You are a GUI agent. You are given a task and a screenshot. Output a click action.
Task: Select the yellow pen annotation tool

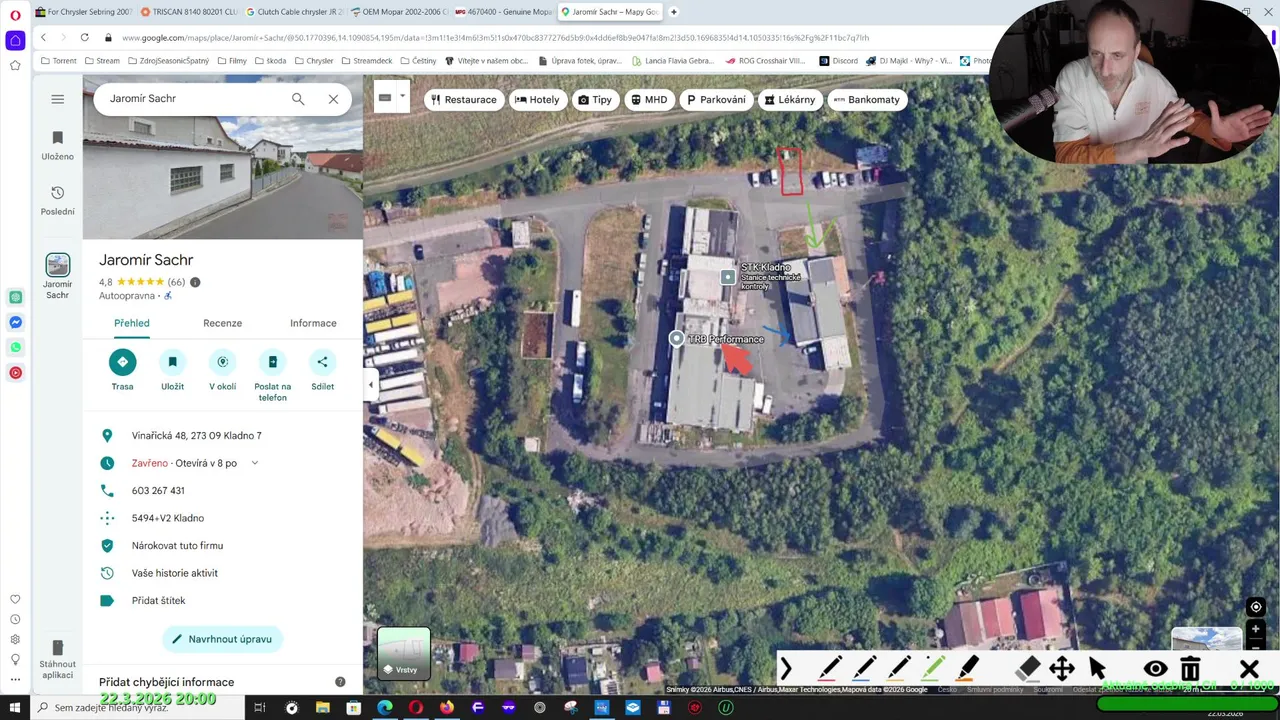899,669
